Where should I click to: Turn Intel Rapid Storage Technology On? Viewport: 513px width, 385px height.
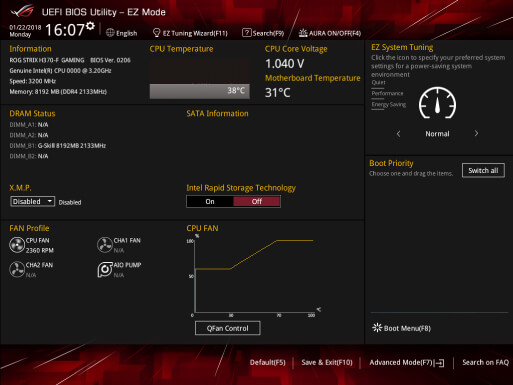[210, 202]
